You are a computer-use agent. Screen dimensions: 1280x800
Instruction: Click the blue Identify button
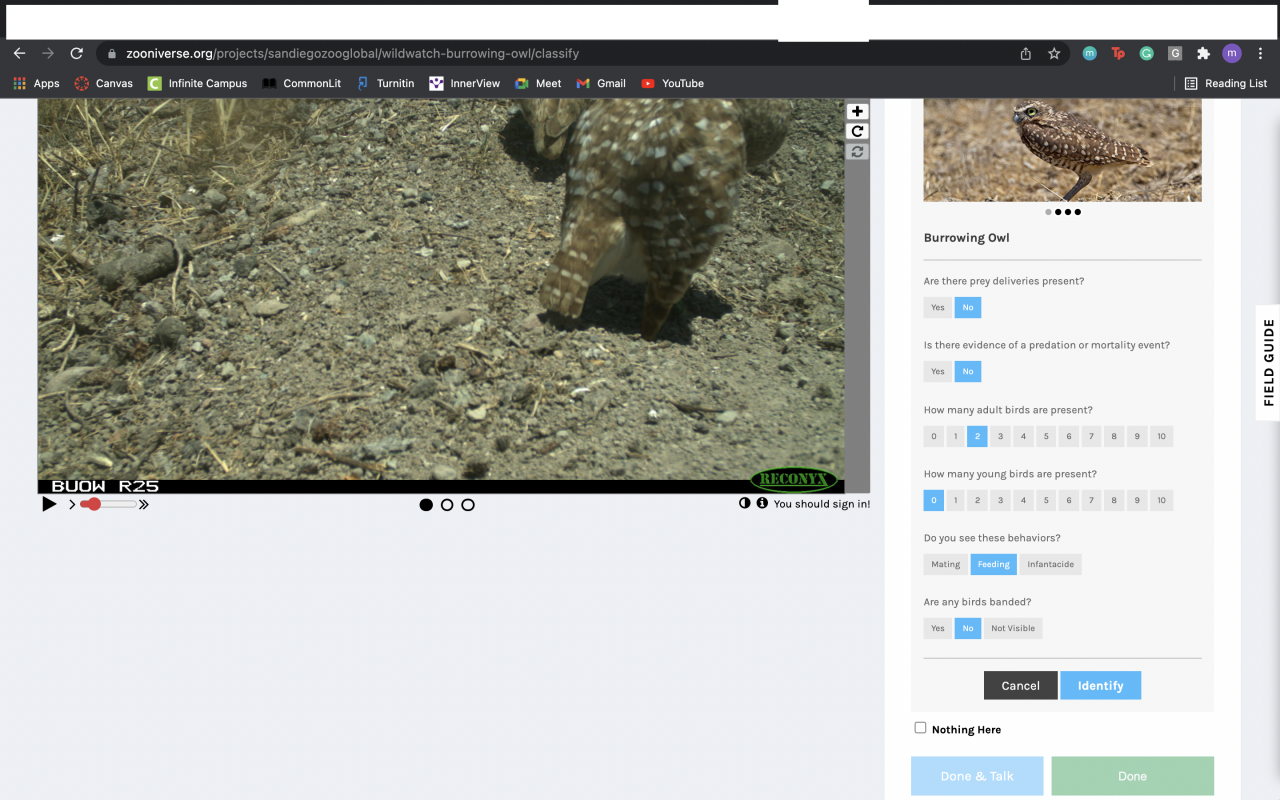pos(1100,686)
